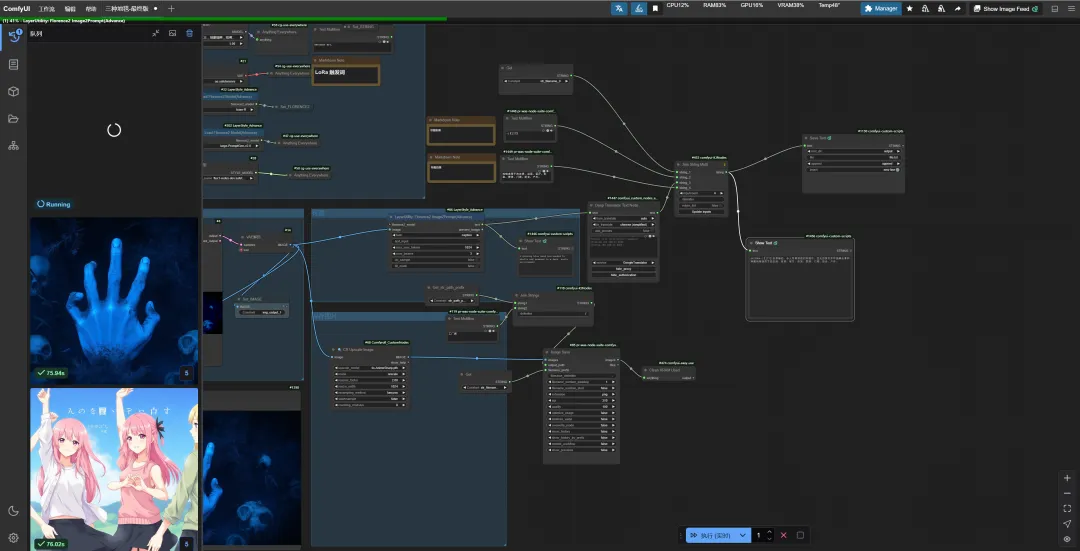Click the green execution progress bar

223,19
